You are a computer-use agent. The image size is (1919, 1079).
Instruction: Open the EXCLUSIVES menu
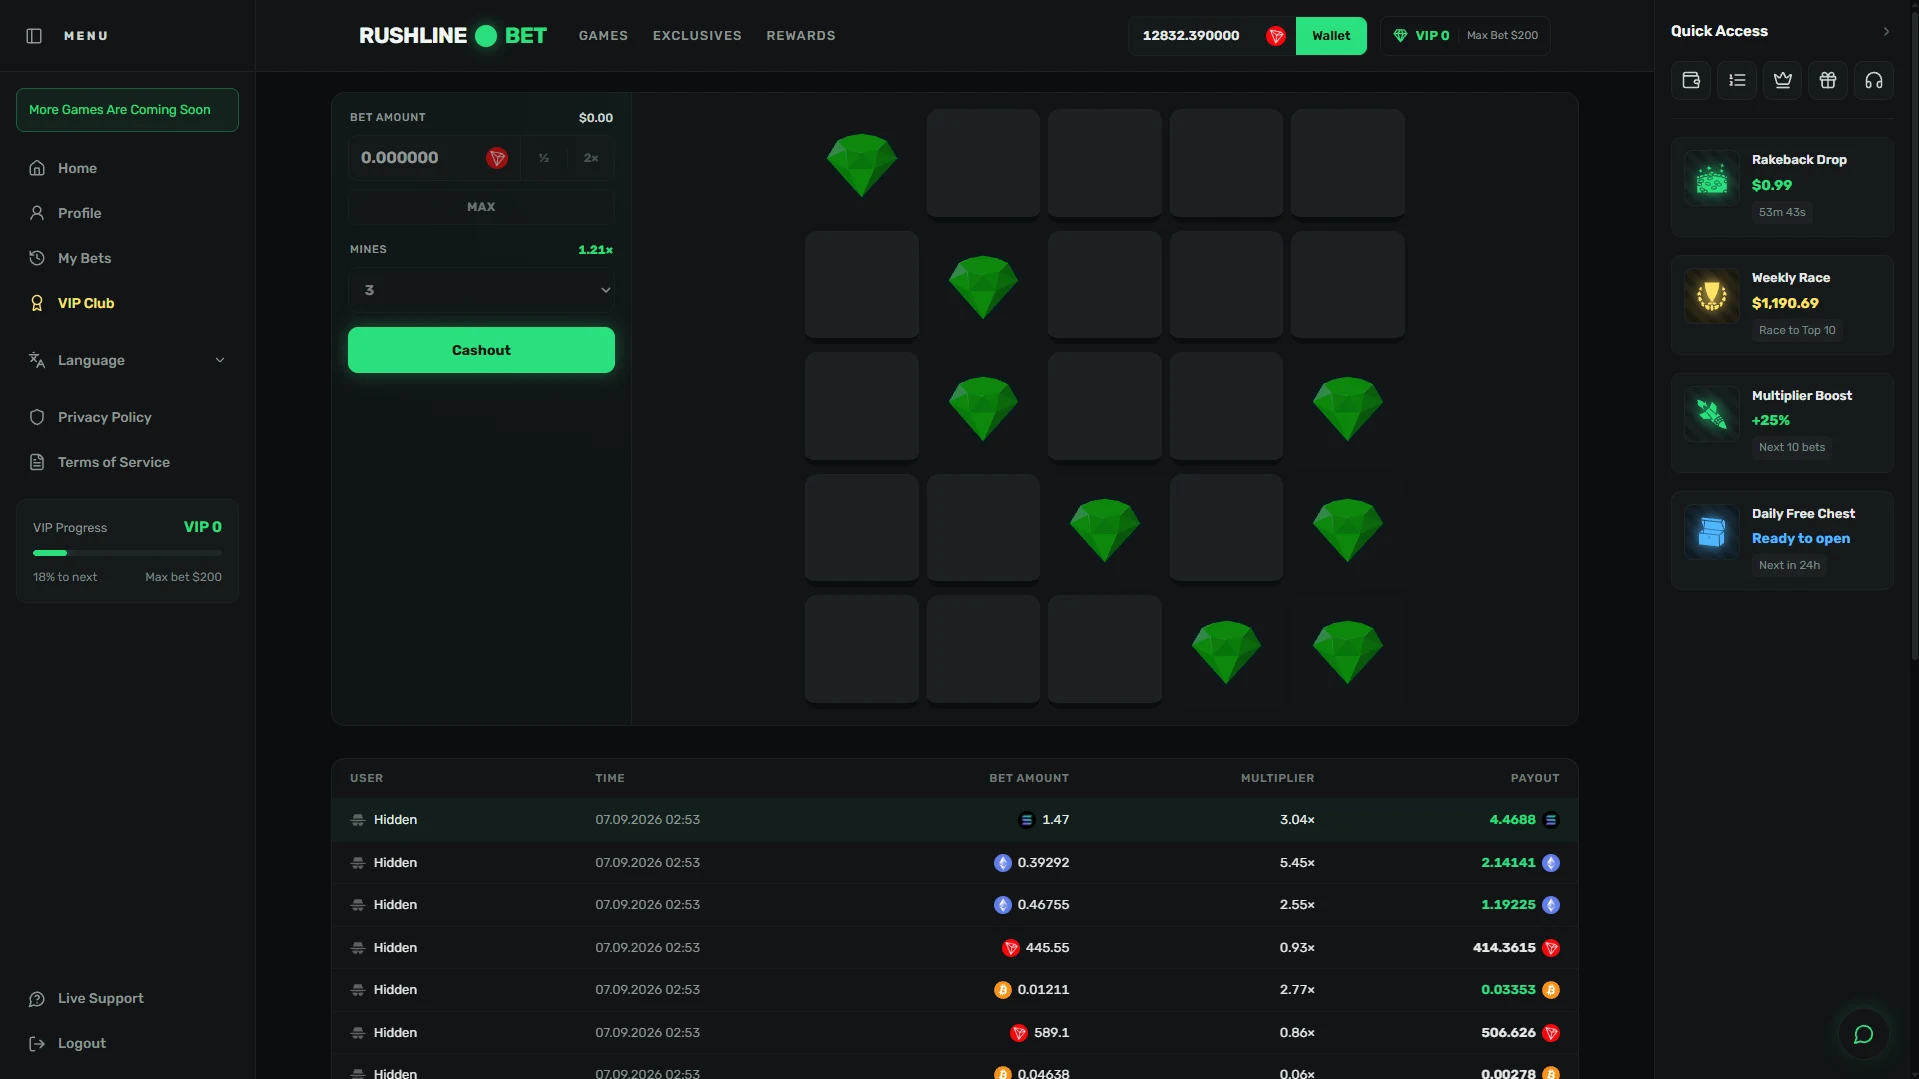(697, 36)
